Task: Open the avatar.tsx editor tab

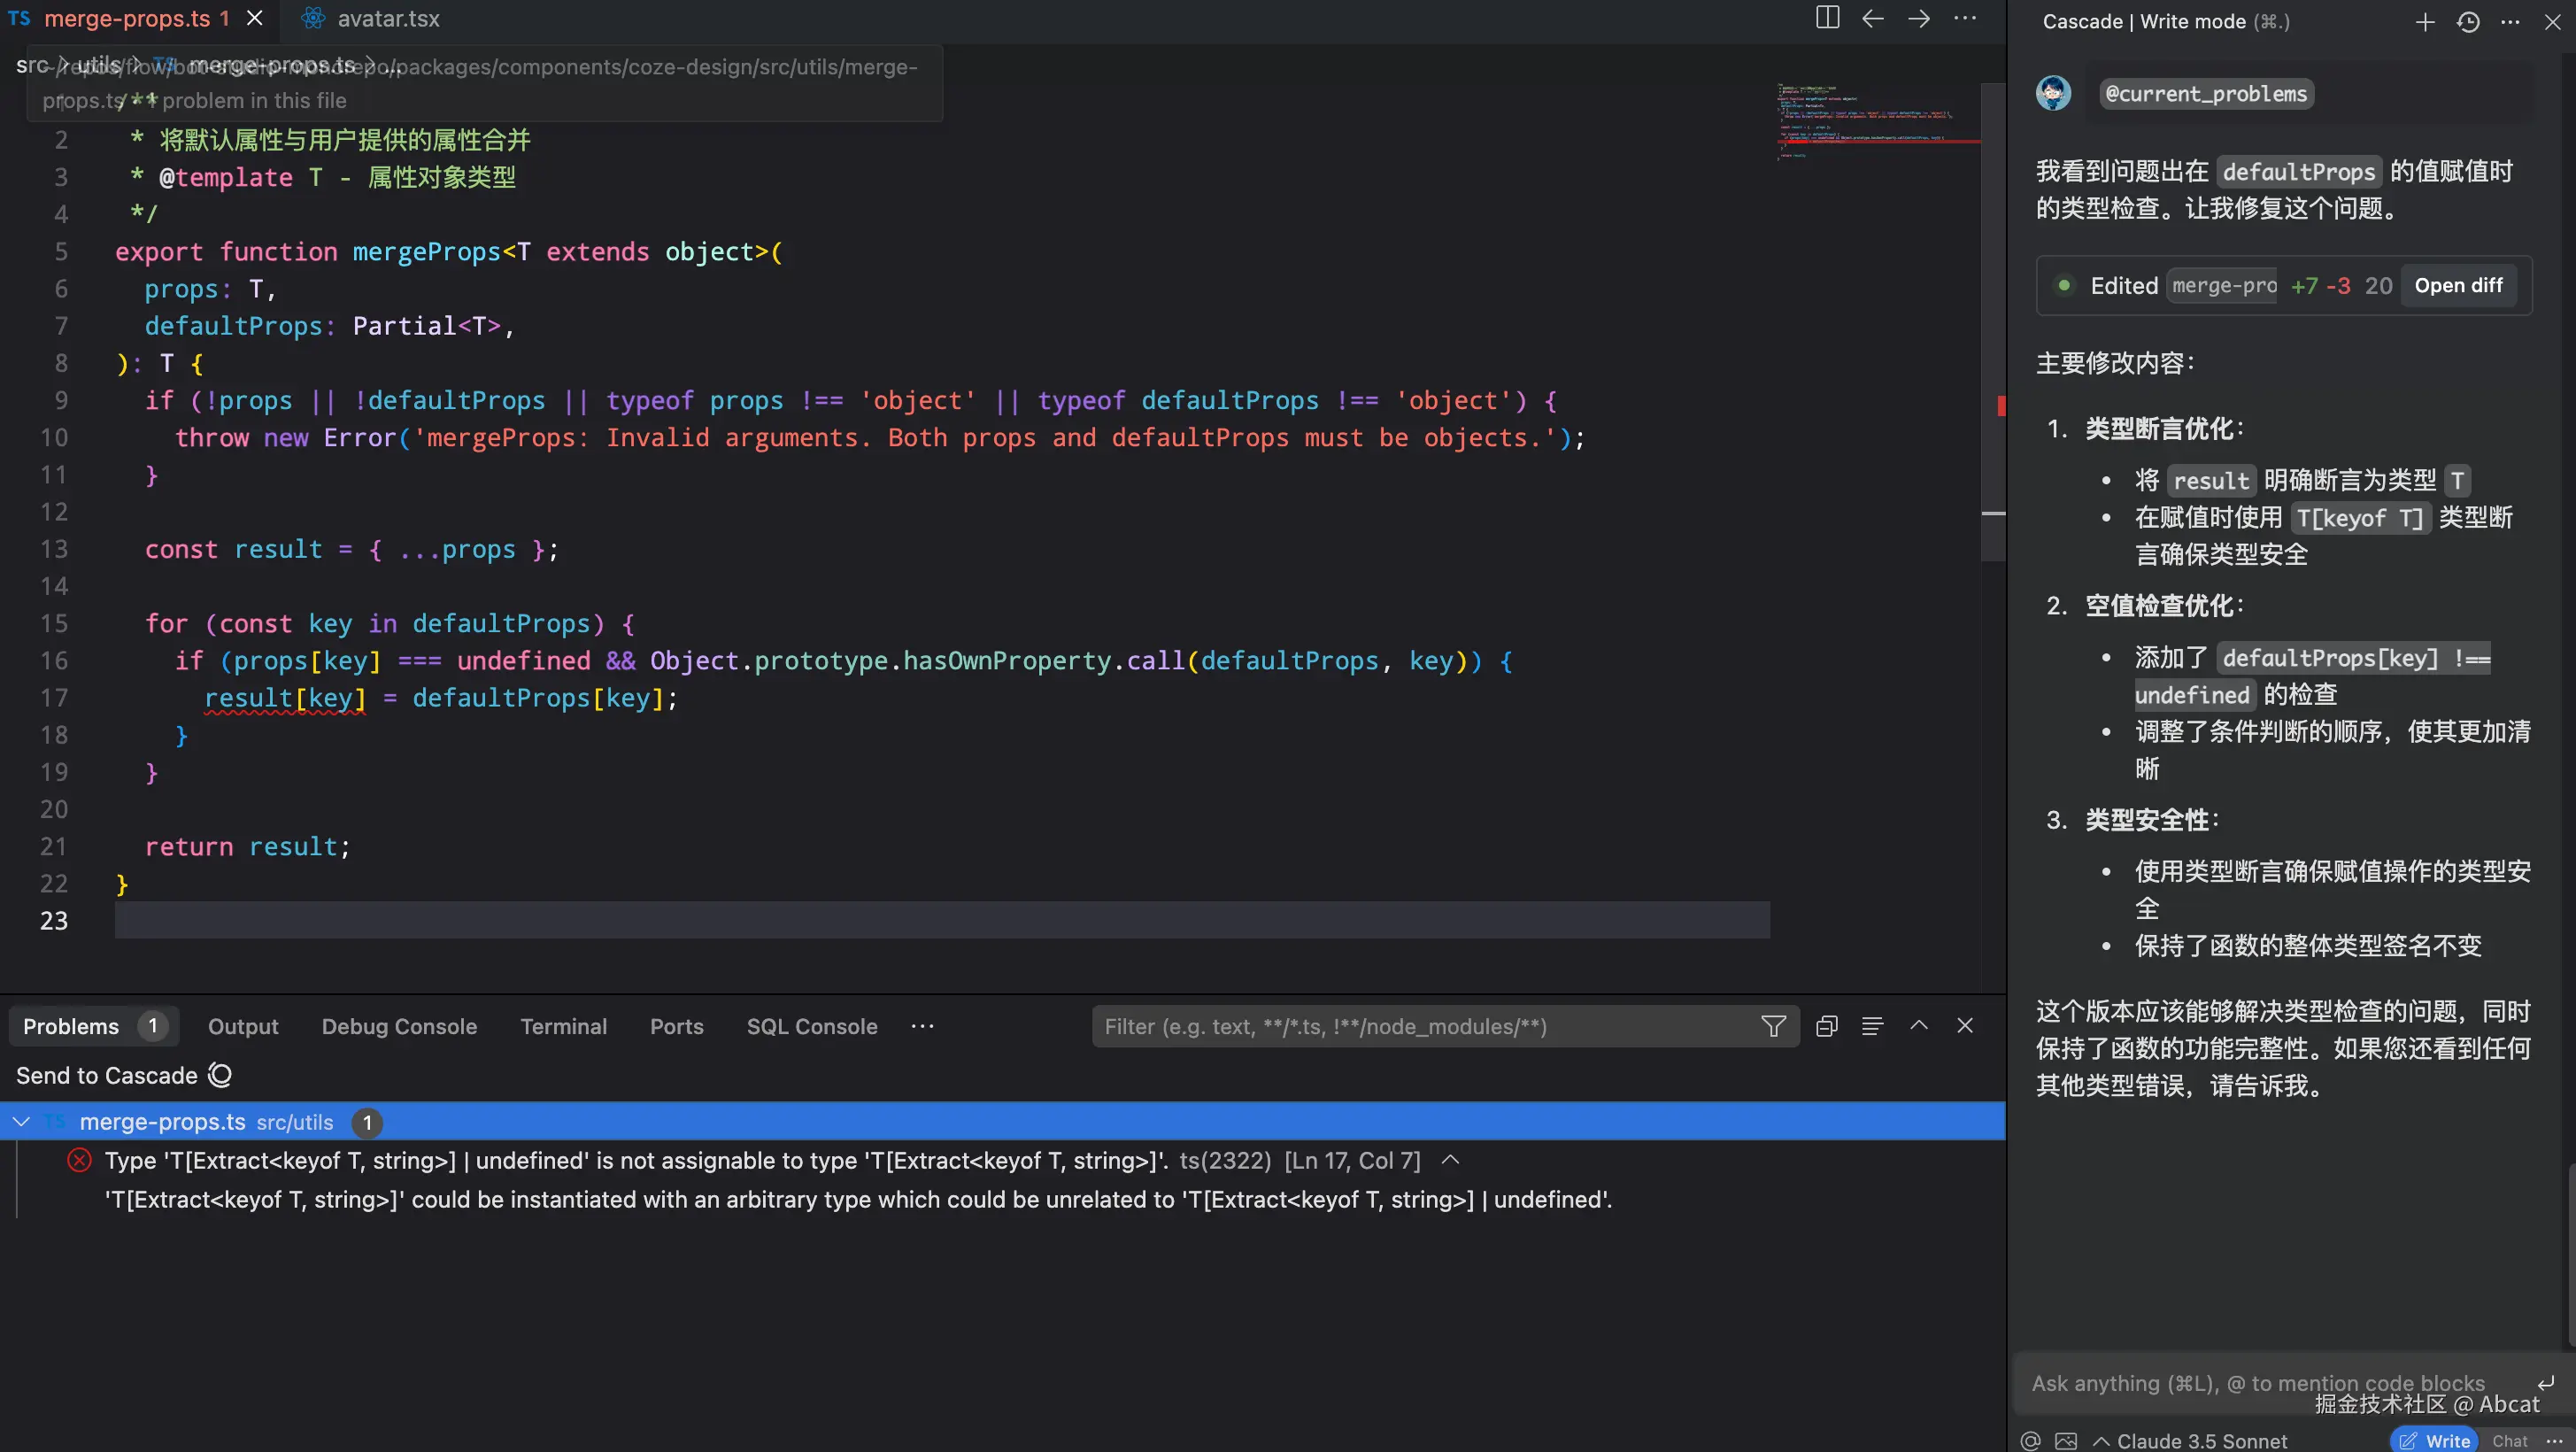Action: point(388,18)
